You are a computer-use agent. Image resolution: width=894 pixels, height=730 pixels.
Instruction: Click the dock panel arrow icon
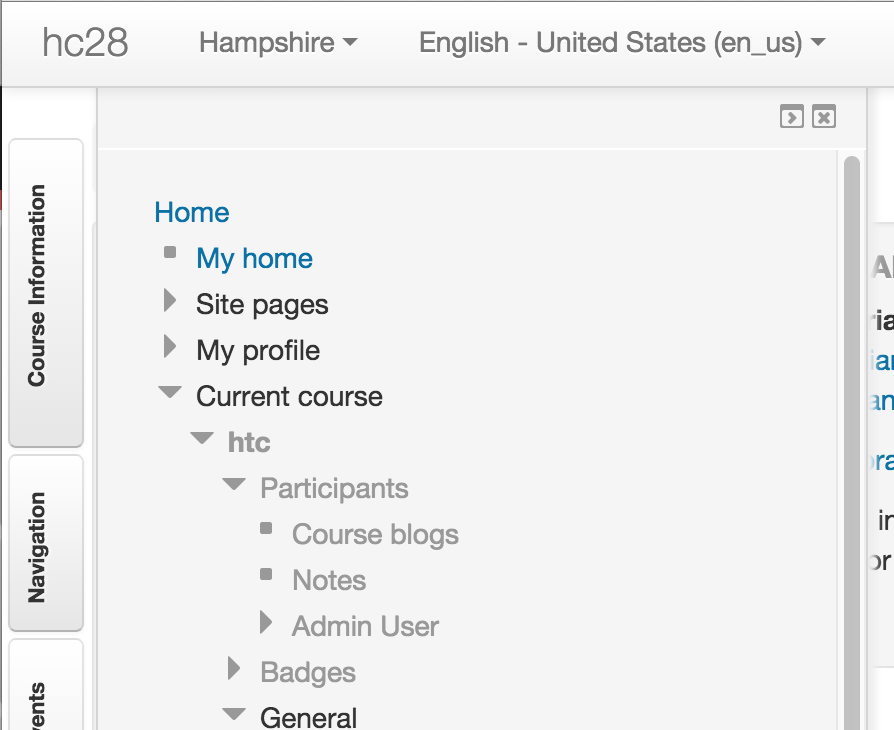pyautogui.click(x=791, y=117)
